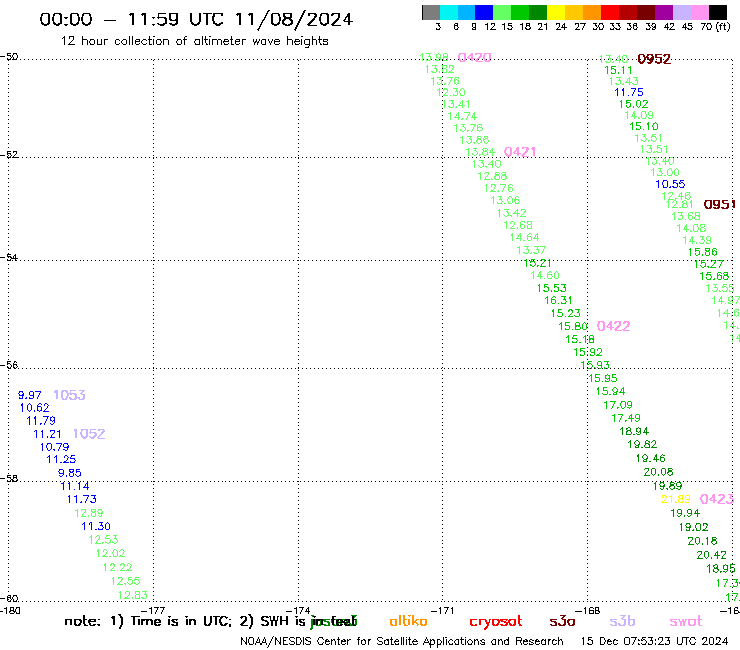This screenshot has width=740, height=650.
Task: Click the 15.93 wave height value
Action: point(595,365)
